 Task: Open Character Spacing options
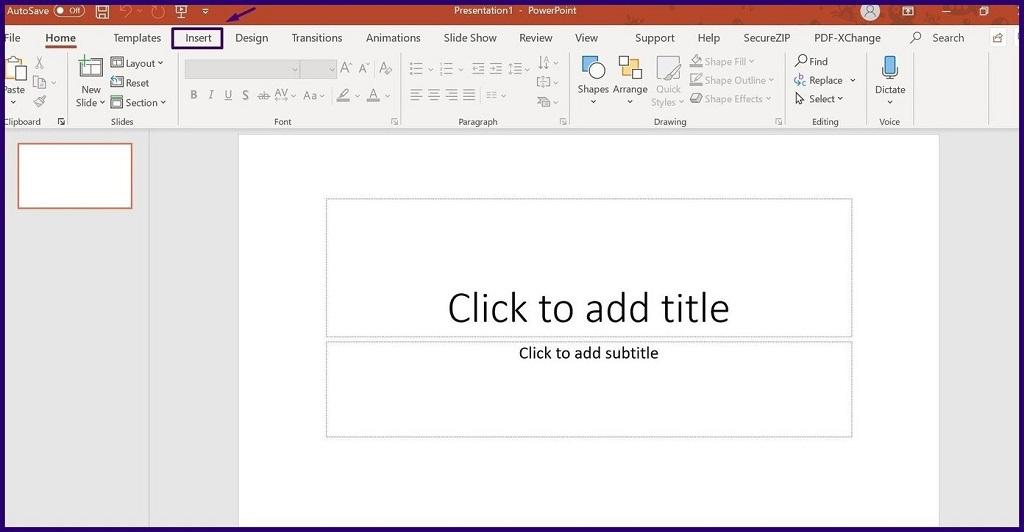pyautogui.click(x=285, y=95)
